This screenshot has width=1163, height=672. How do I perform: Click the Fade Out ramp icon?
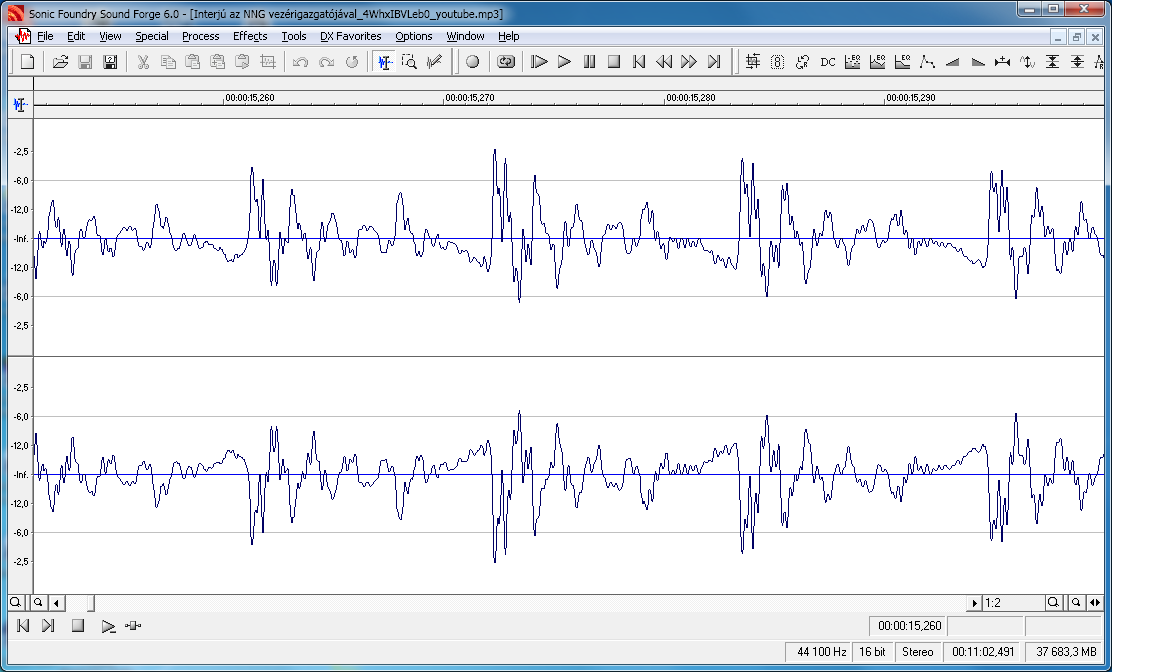point(978,62)
